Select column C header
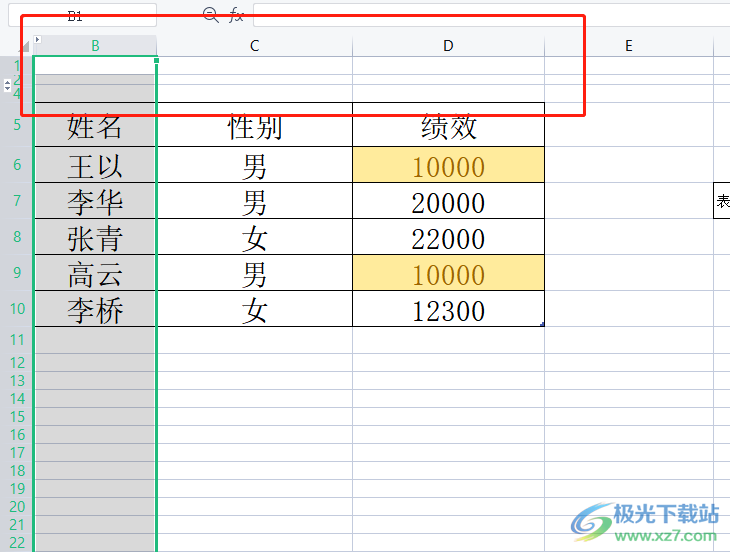 (255, 46)
